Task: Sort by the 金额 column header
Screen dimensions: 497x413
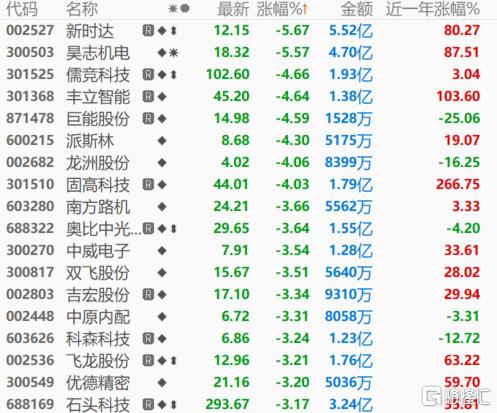Action: (356, 9)
